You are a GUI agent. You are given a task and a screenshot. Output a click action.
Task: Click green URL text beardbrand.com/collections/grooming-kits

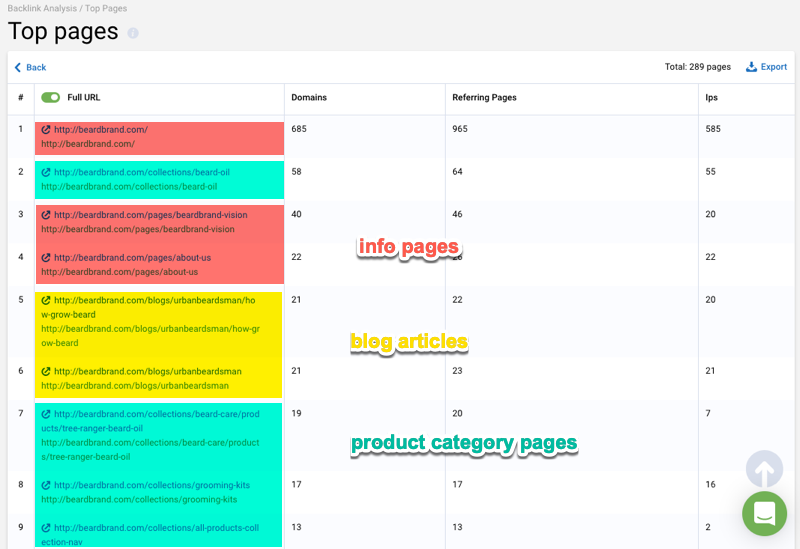point(139,500)
